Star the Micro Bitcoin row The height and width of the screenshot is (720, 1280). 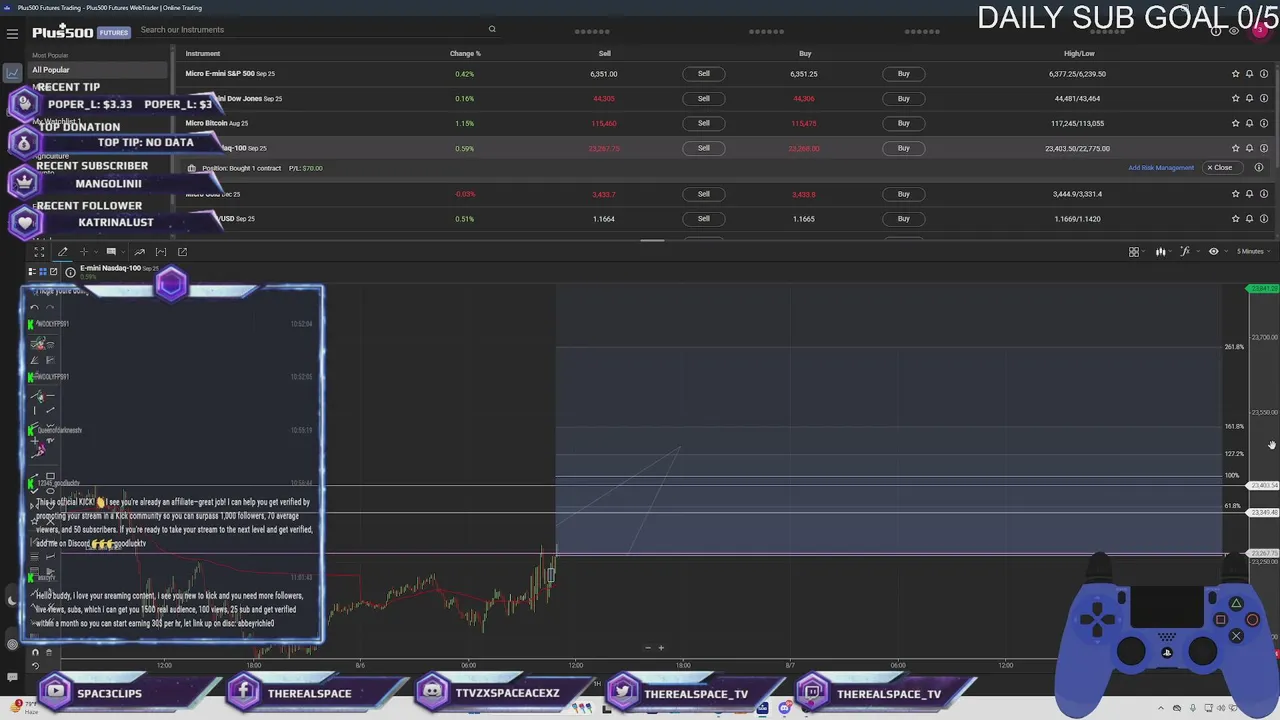tap(1235, 123)
